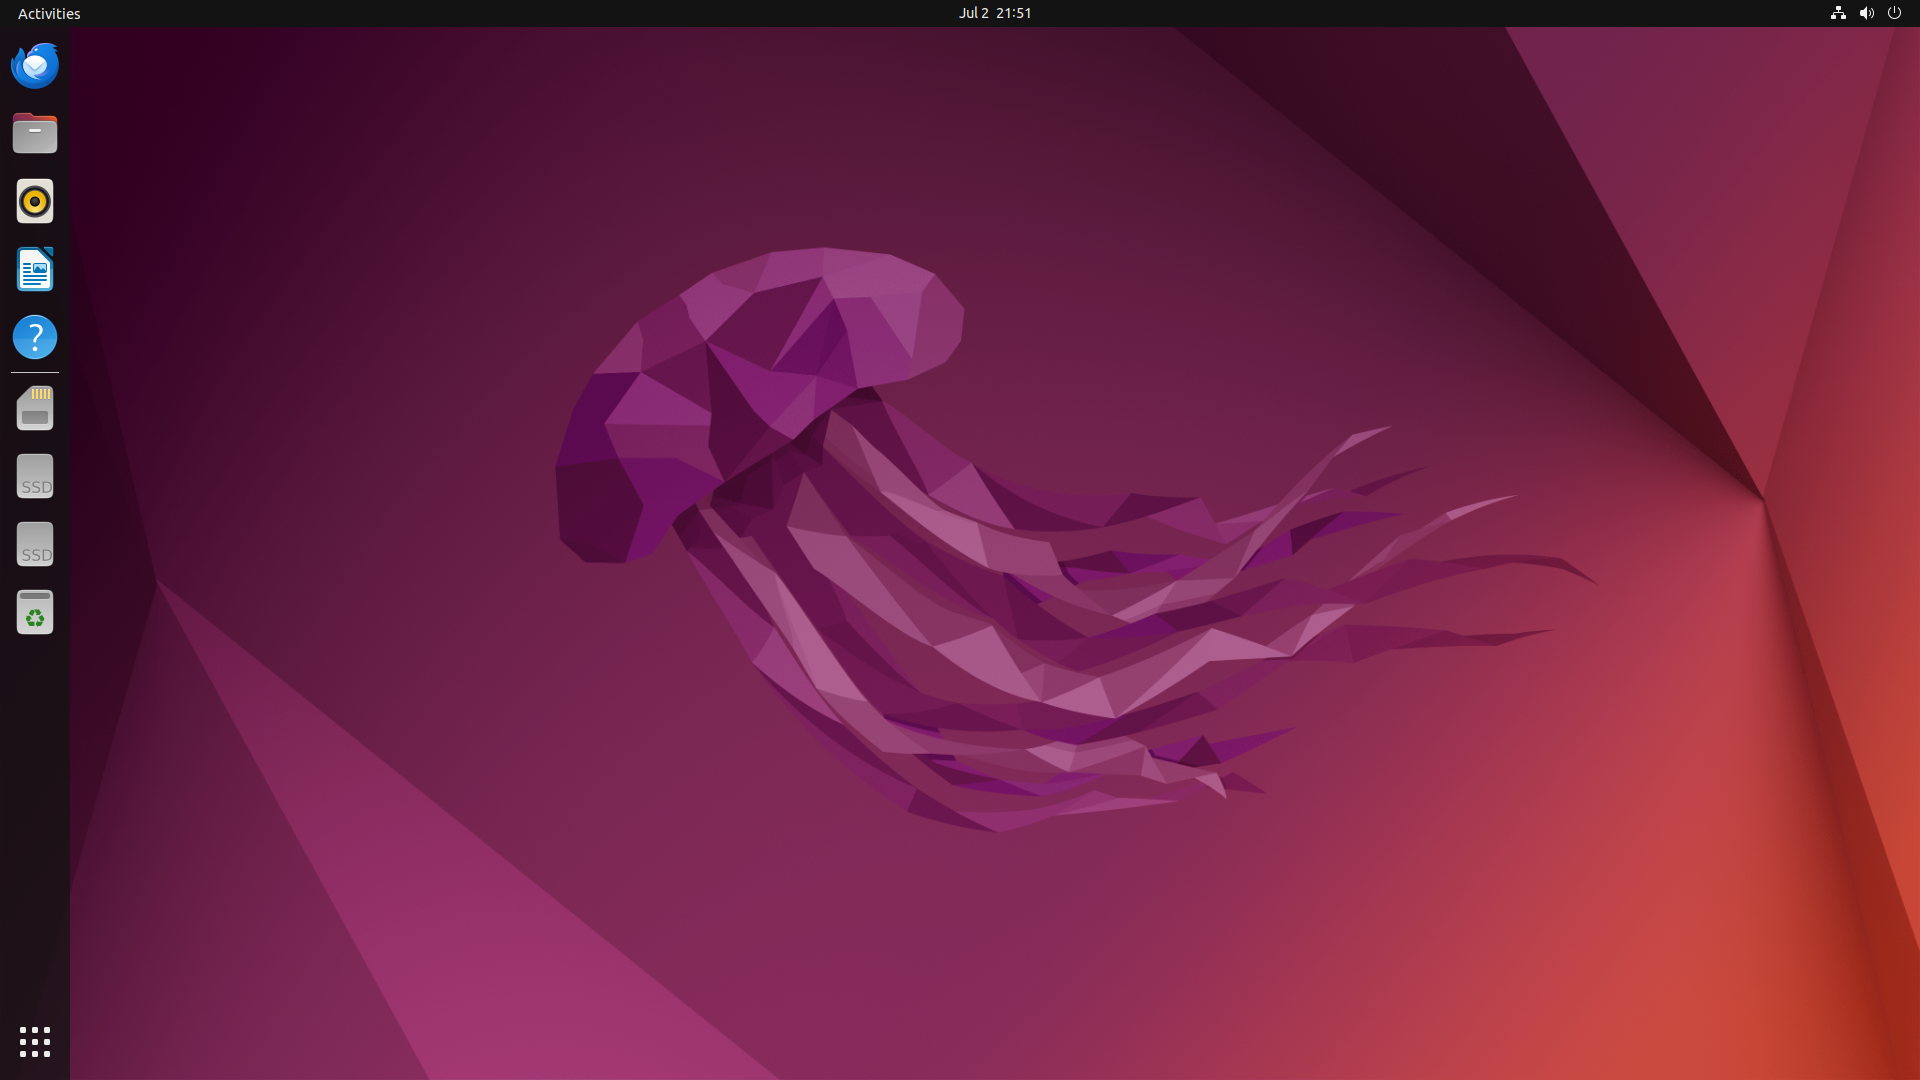Click Activities in the top bar
This screenshot has width=1920, height=1080.
49,13
